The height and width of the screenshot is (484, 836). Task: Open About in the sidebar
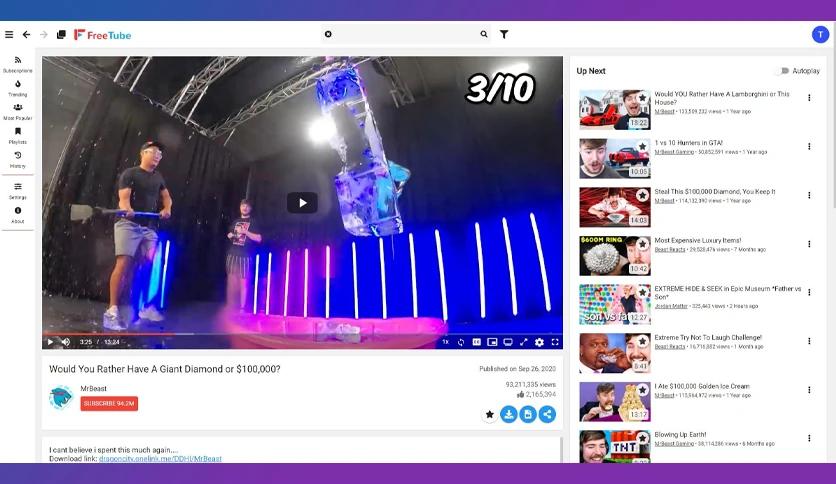click(x=18, y=215)
